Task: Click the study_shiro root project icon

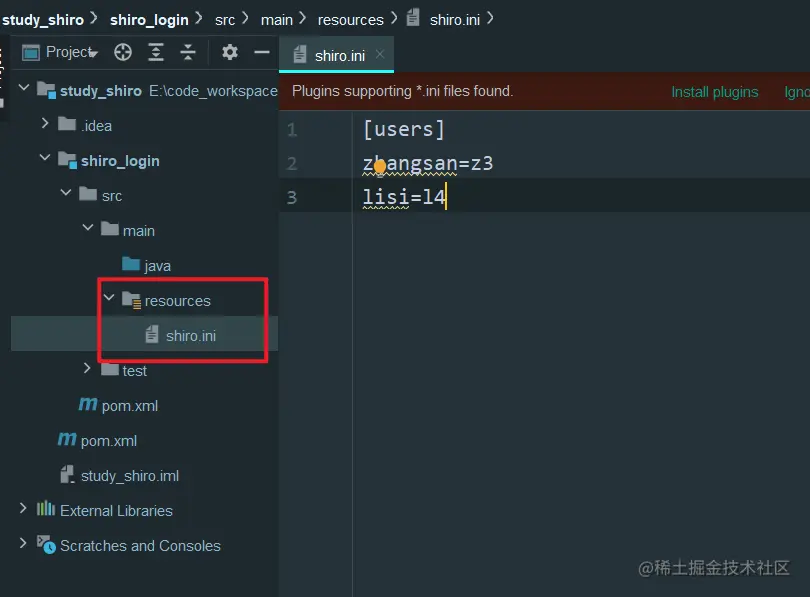Action: pyautogui.click(x=46, y=90)
